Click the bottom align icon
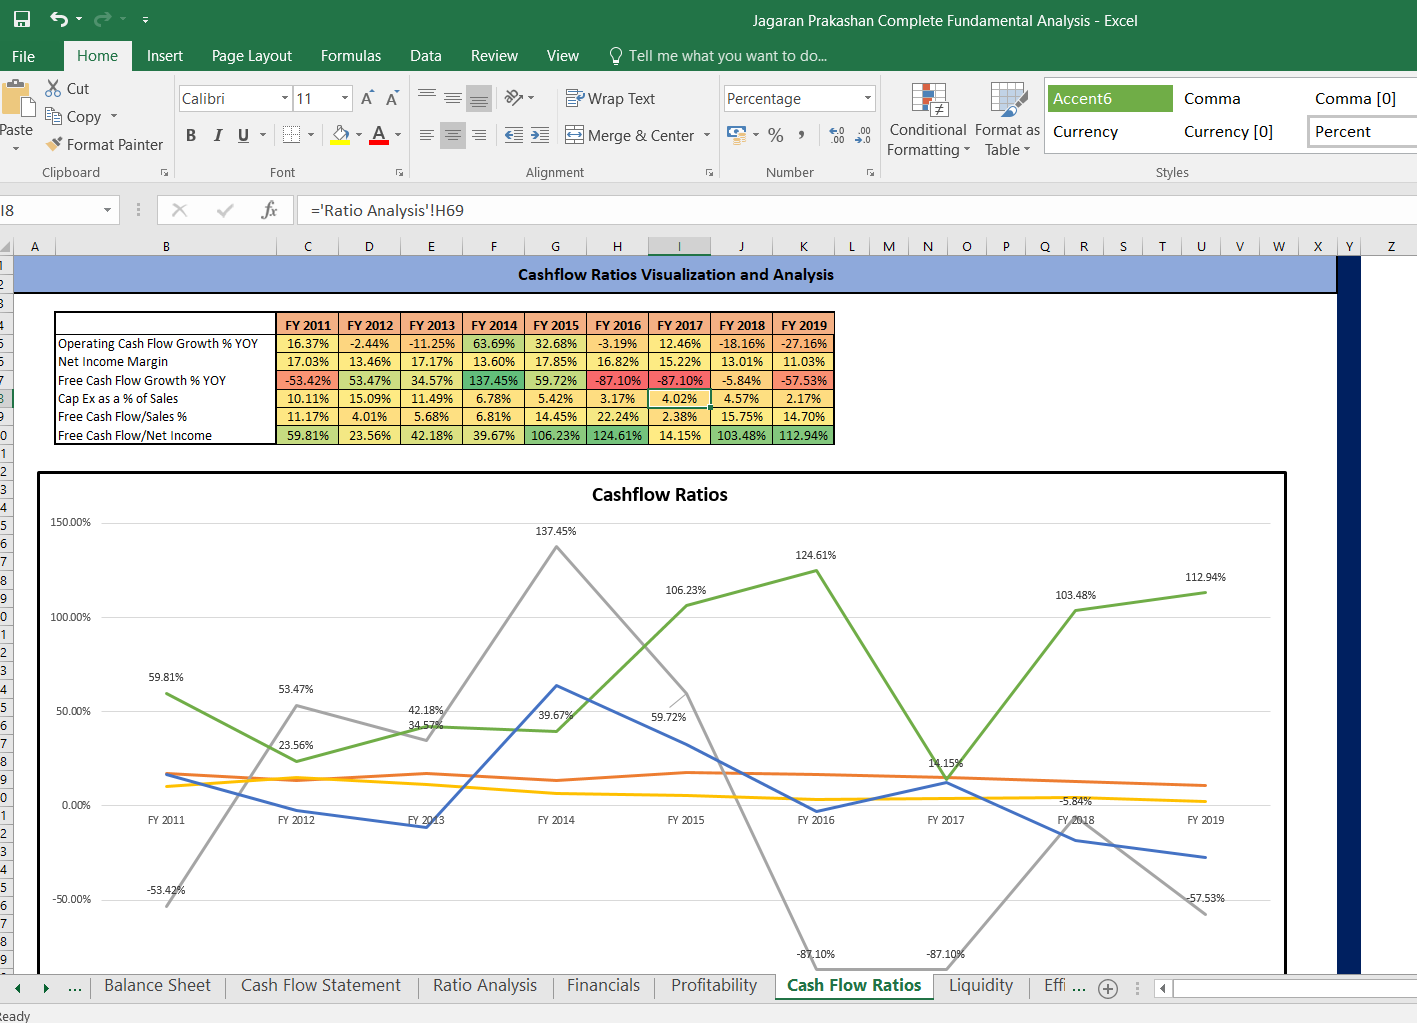The image size is (1417, 1023). (479, 98)
